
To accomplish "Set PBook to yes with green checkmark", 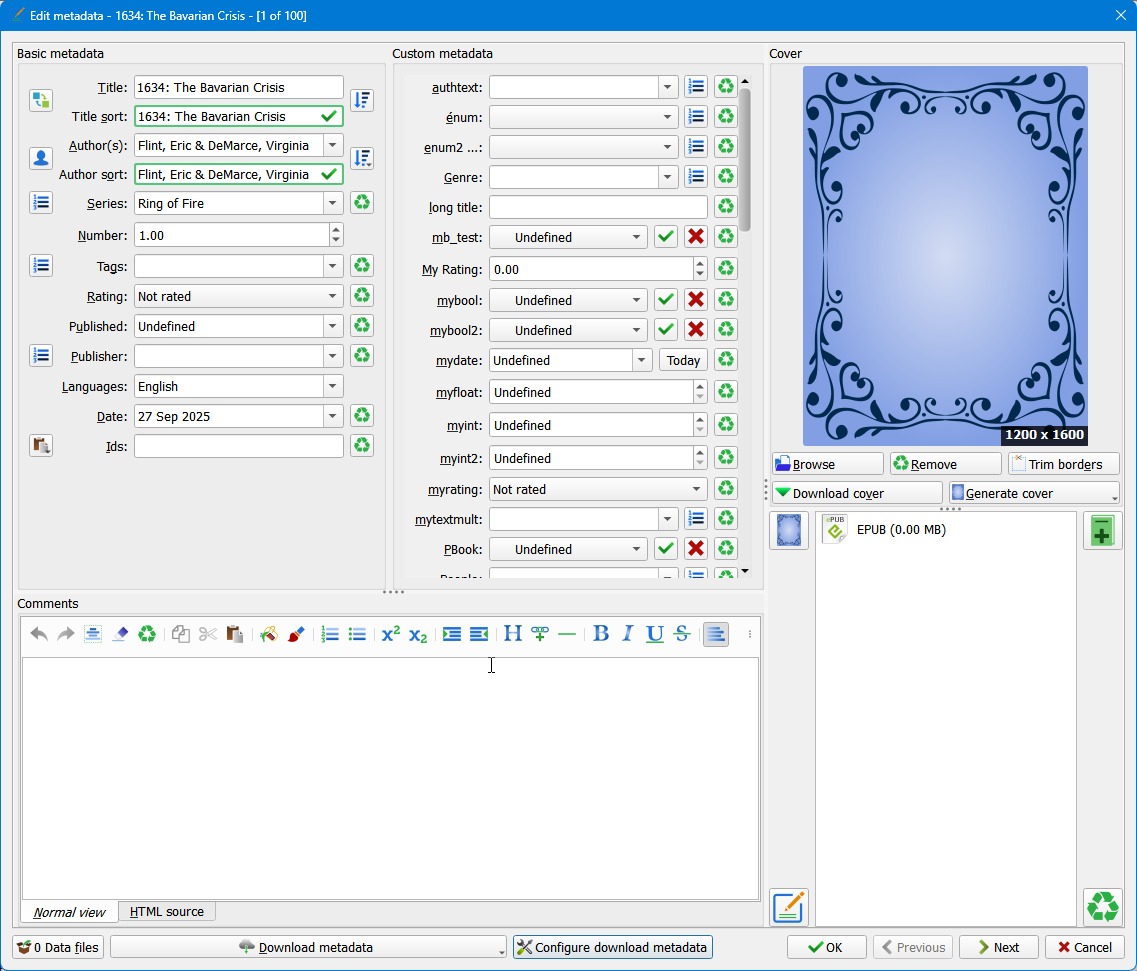I will [x=666, y=549].
